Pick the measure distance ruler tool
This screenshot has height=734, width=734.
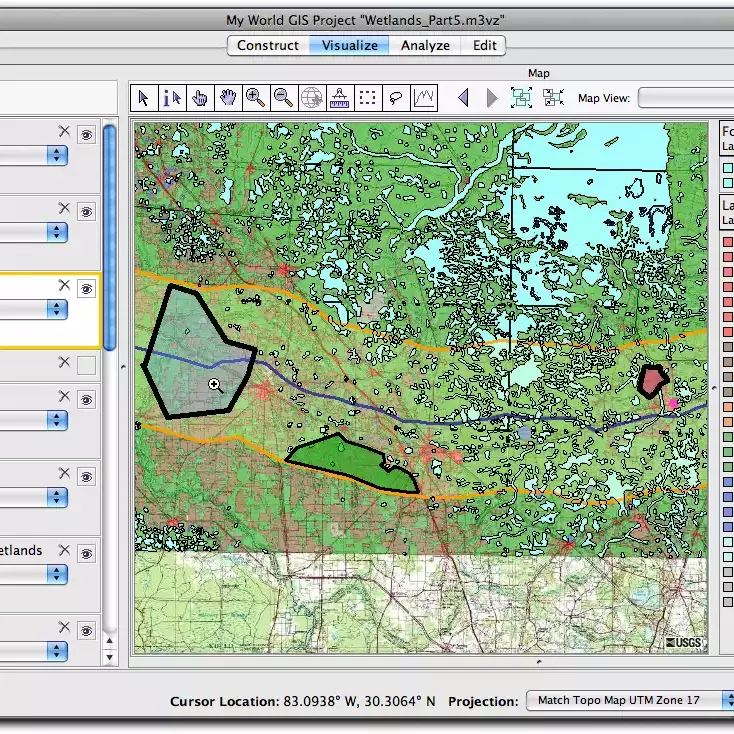[x=340, y=97]
